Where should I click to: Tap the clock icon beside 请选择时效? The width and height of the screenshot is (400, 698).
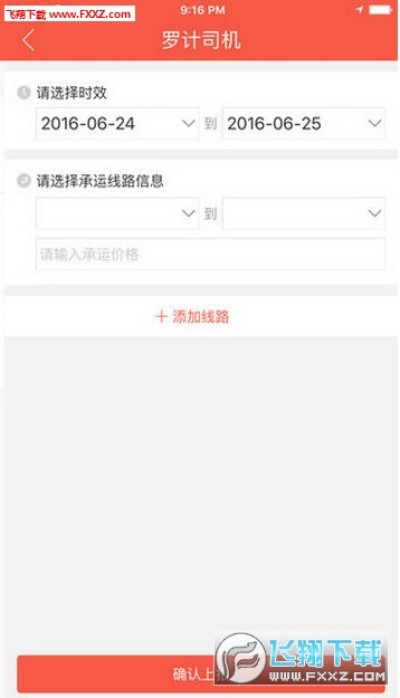[24, 93]
